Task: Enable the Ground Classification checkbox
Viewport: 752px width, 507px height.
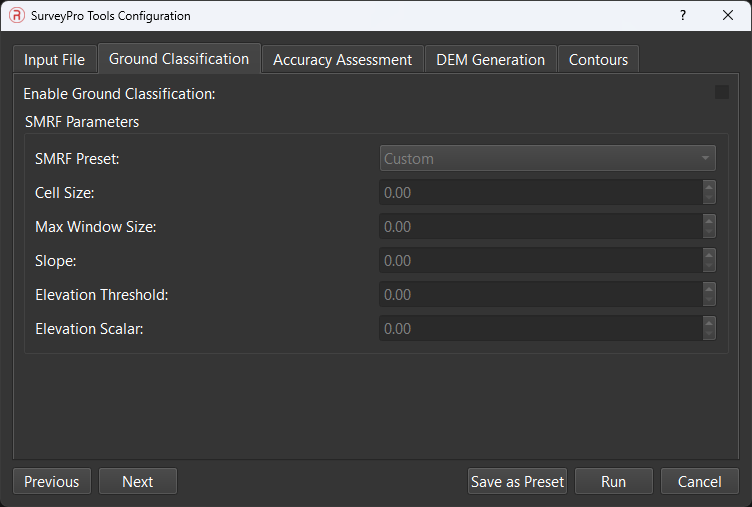Action: [x=722, y=93]
